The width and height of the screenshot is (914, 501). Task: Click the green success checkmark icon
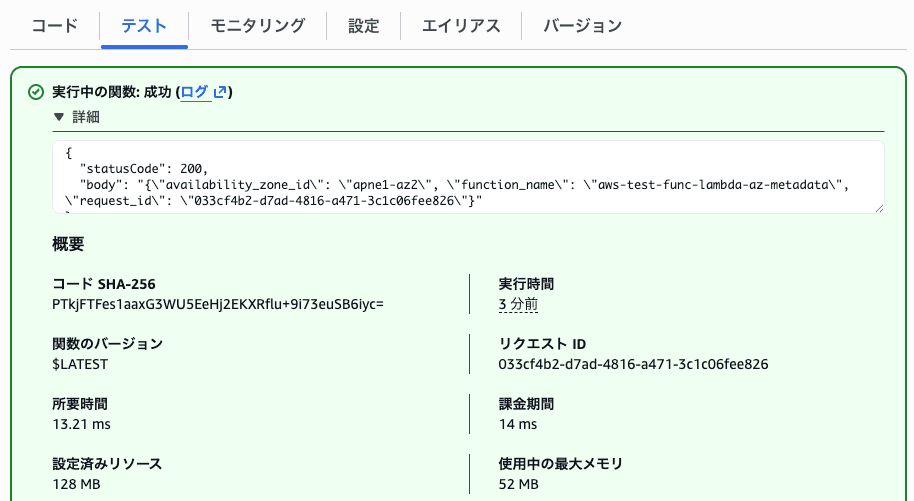pyautogui.click(x=36, y=92)
